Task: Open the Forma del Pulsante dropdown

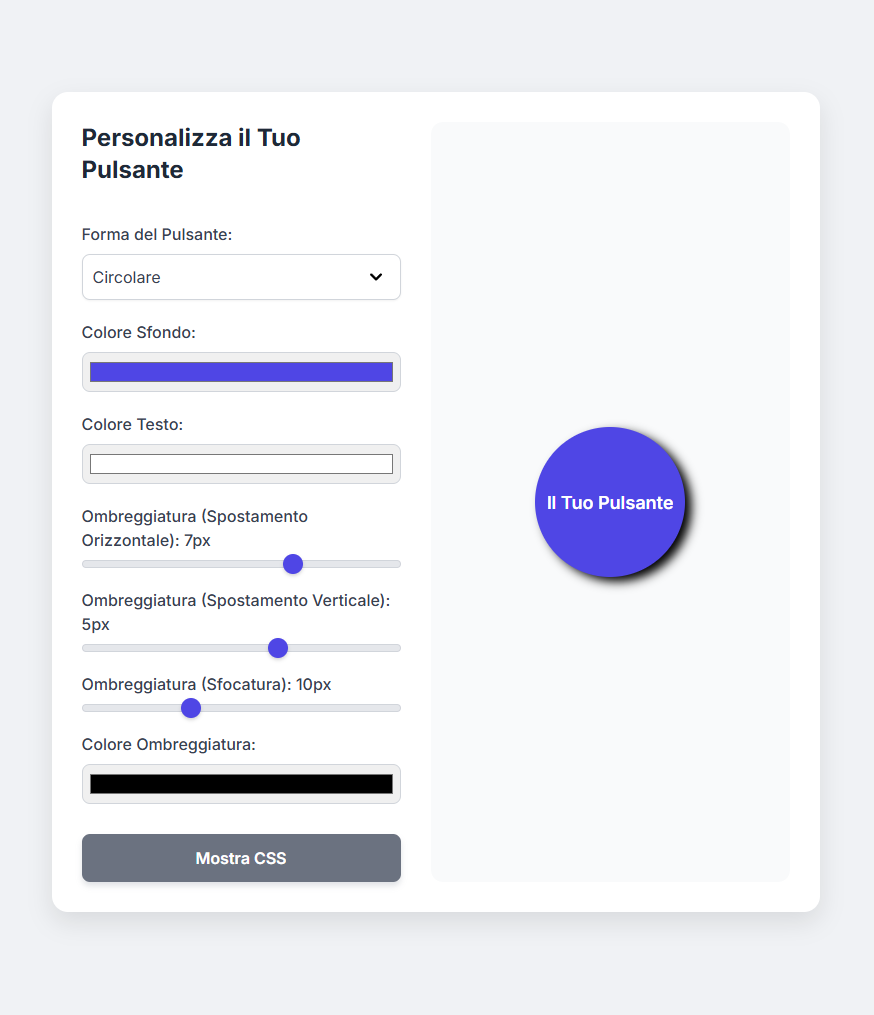Action: pyautogui.click(x=240, y=277)
